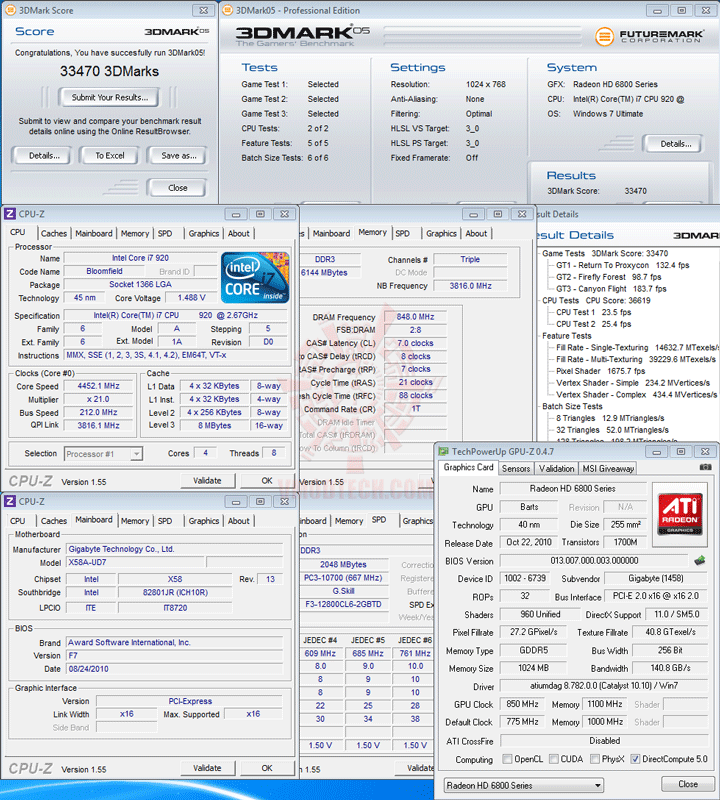Click the Save as button in 3DMark Score
This screenshot has width=720, height=800.
tap(179, 156)
